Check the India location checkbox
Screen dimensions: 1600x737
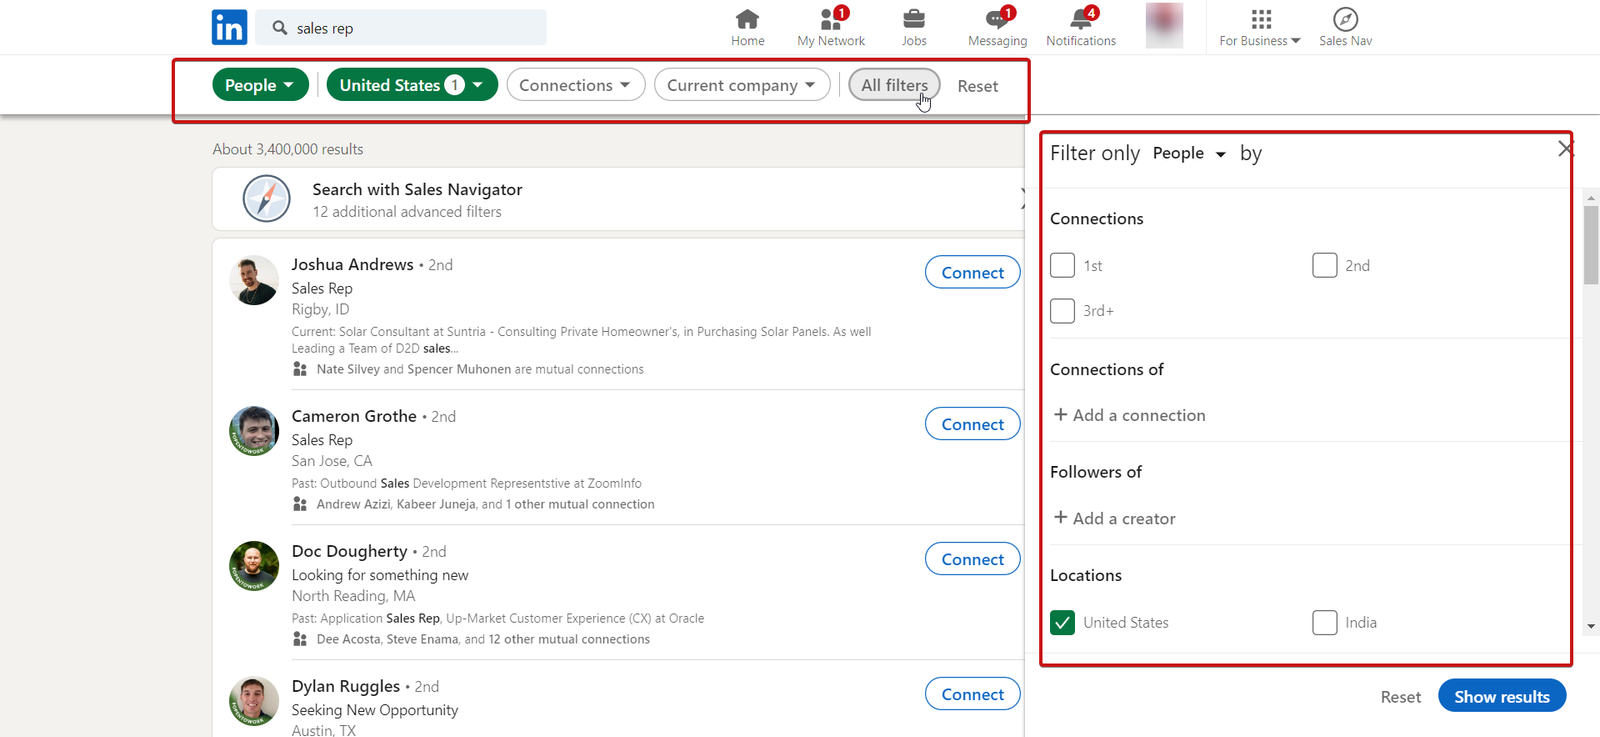[1325, 622]
